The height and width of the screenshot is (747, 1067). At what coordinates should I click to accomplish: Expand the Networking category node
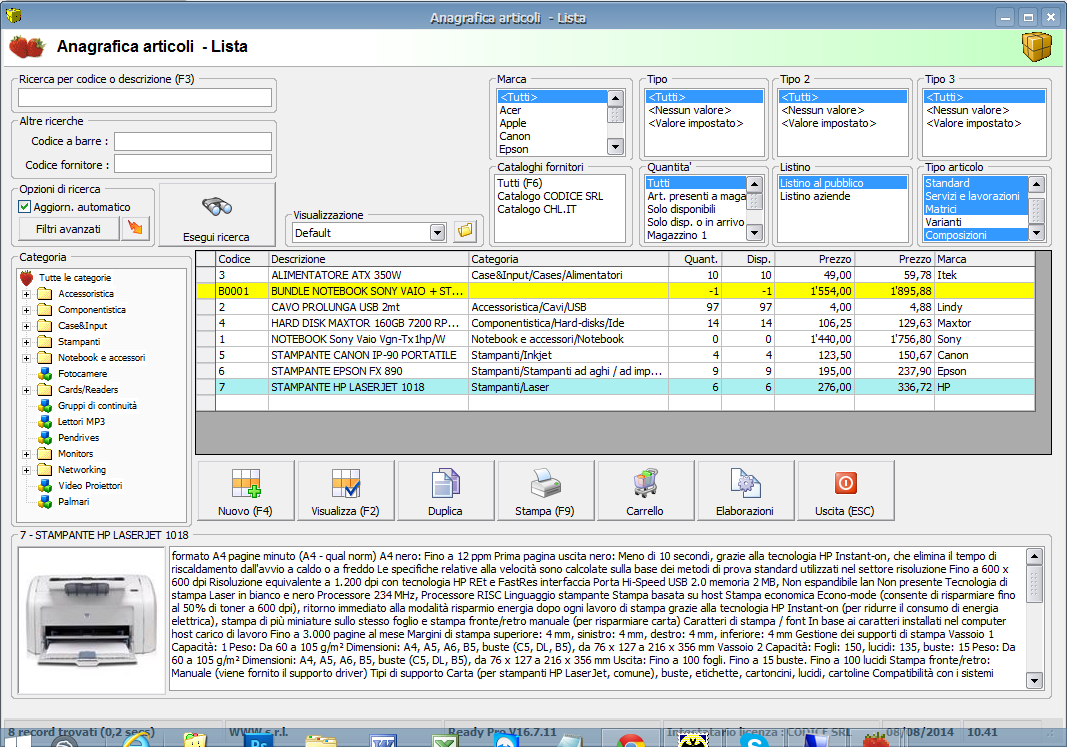point(27,470)
